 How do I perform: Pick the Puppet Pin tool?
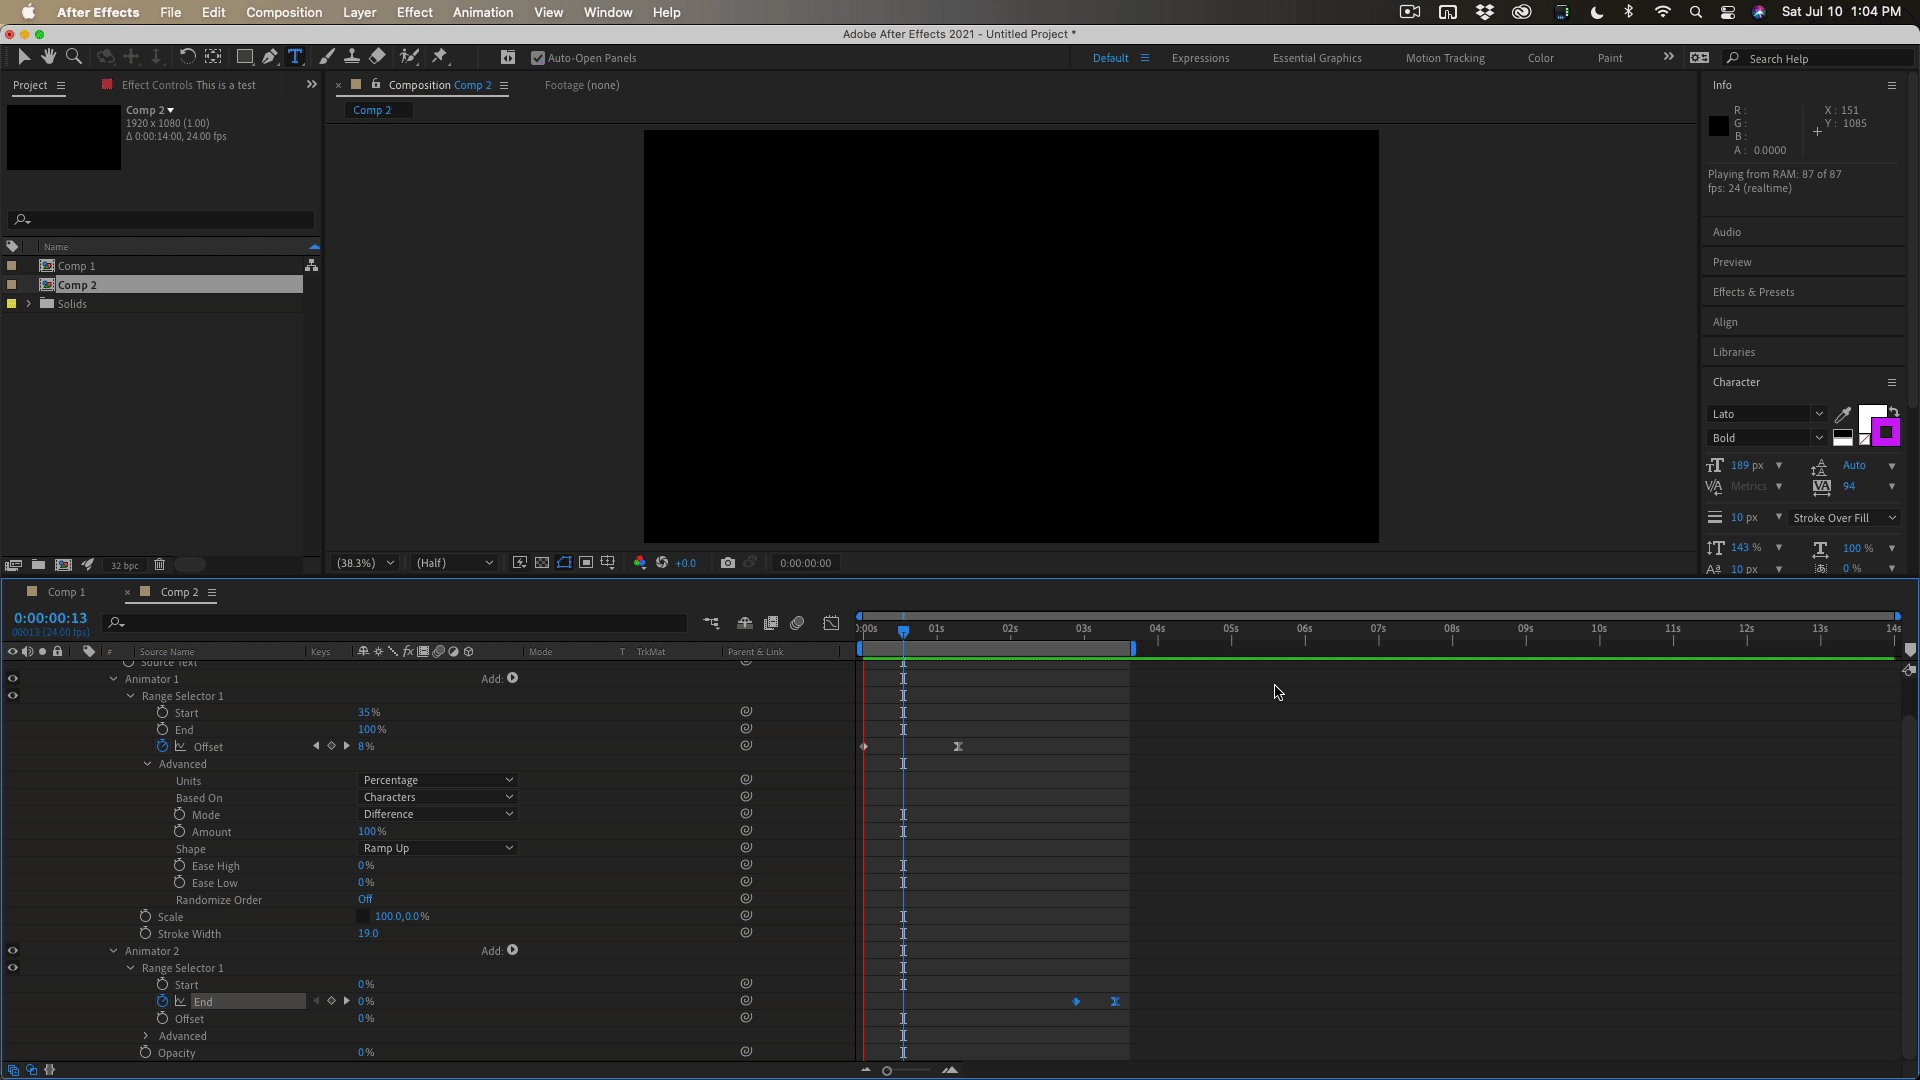(440, 57)
